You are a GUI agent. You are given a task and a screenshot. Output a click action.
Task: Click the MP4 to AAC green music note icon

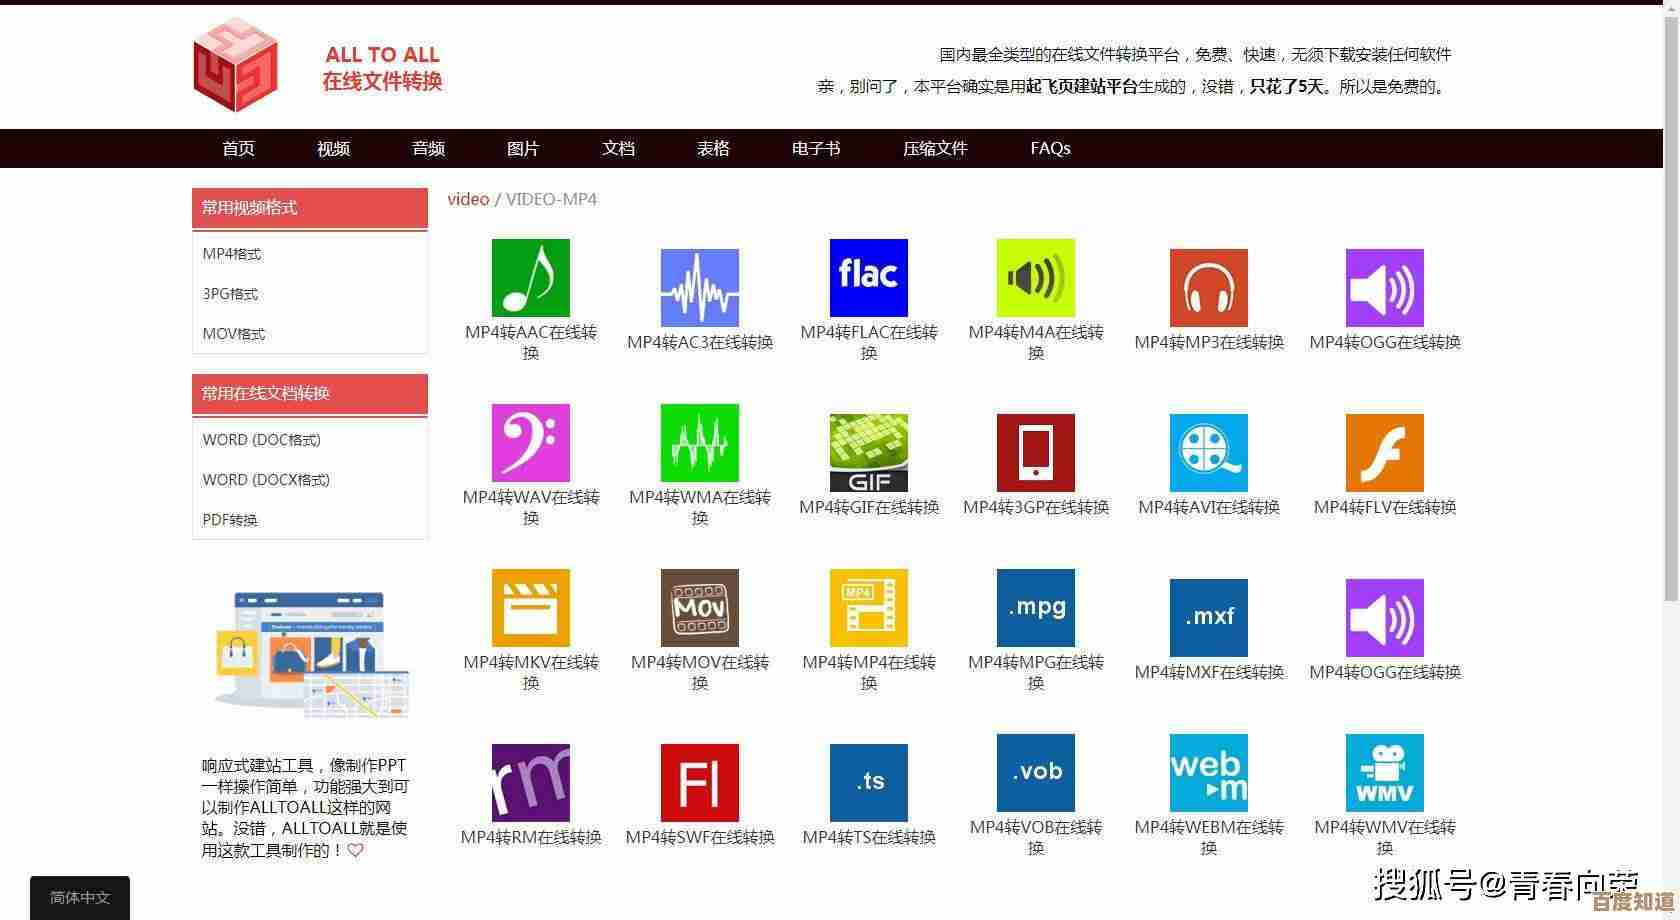pyautogui.click(x=530, y=278)
